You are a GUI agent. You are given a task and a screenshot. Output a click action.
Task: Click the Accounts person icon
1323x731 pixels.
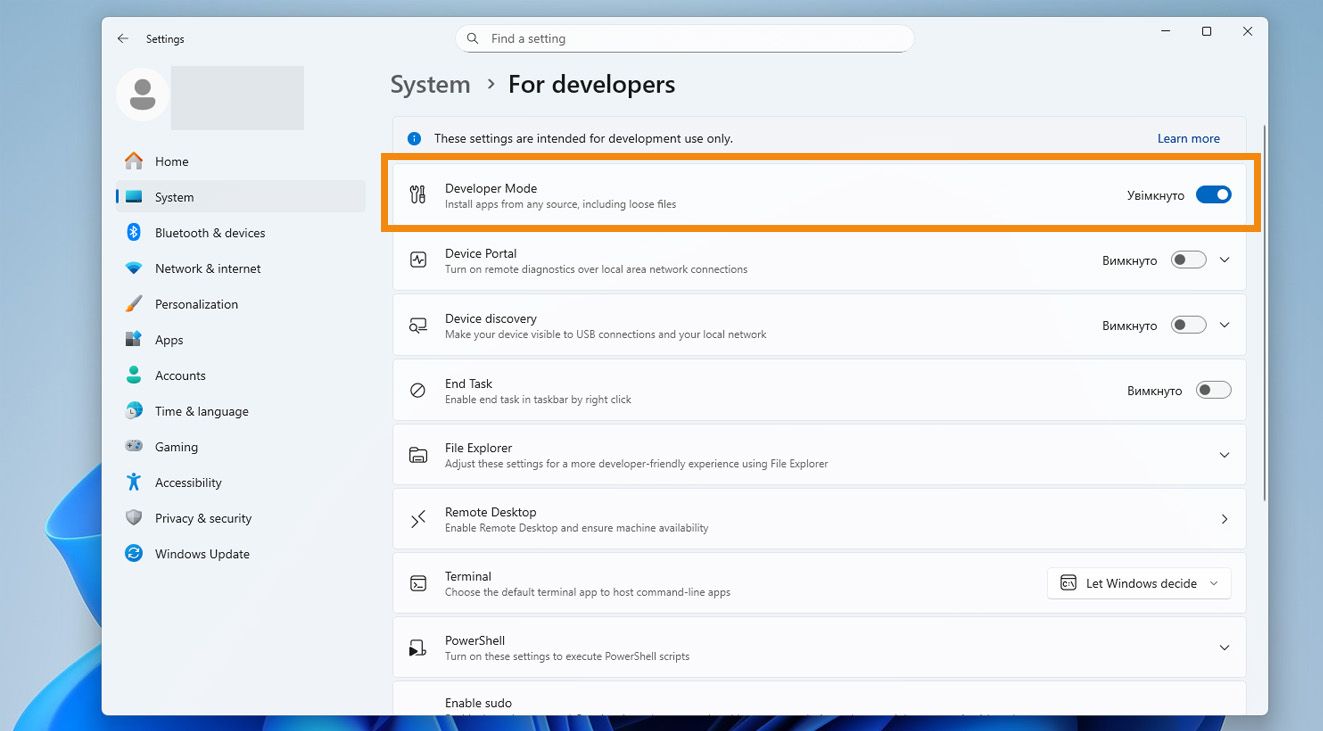coord(133,376)
